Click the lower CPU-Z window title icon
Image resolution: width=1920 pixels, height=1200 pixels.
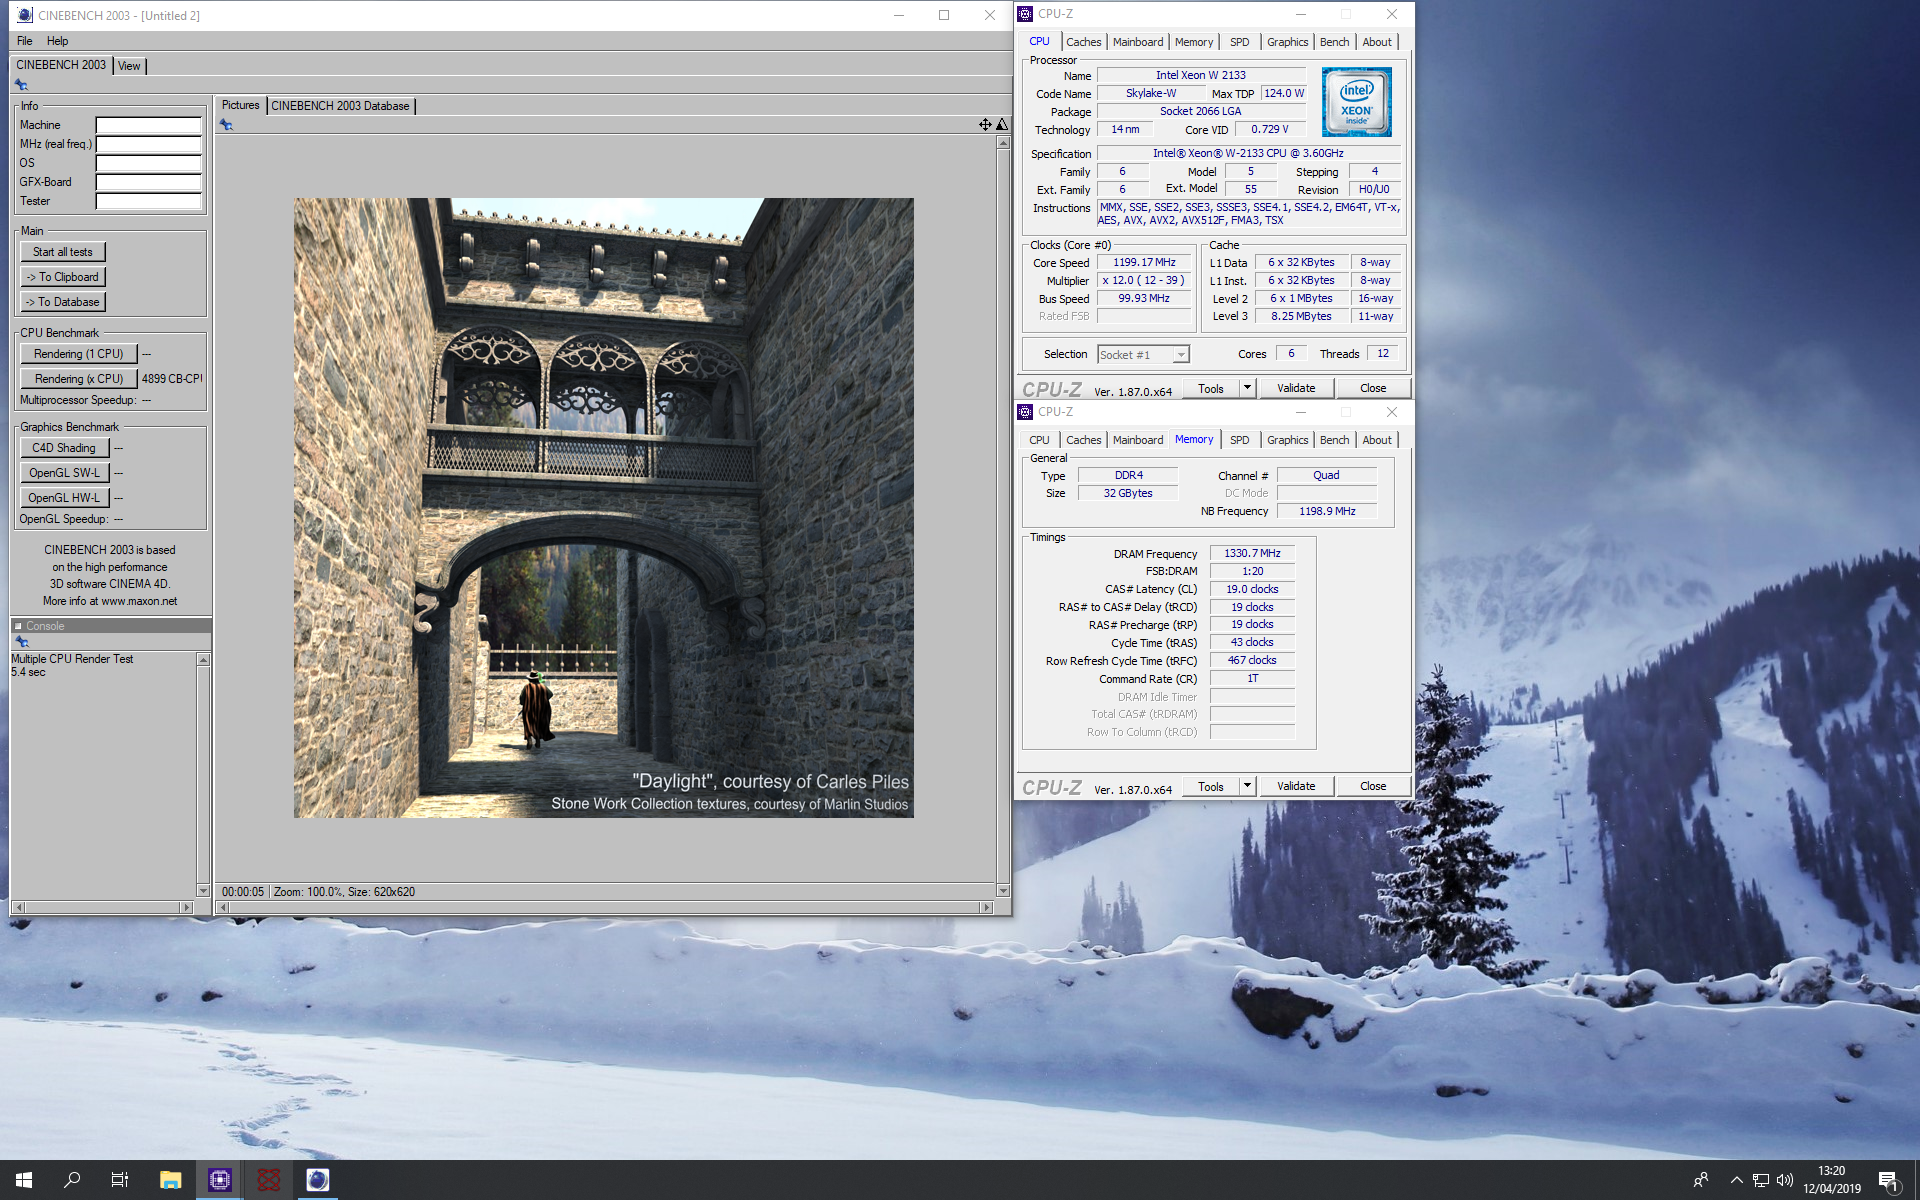click(1025, 412)
